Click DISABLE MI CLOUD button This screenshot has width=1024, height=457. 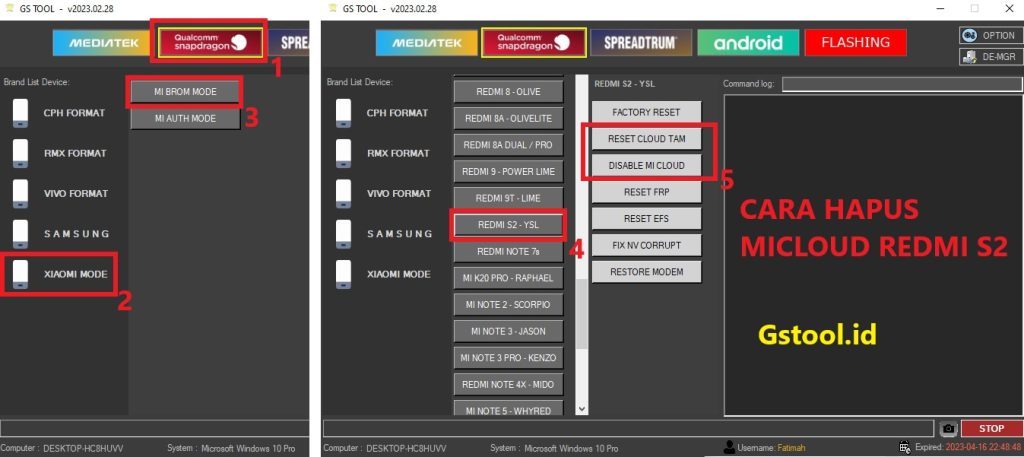click(646, 166)
